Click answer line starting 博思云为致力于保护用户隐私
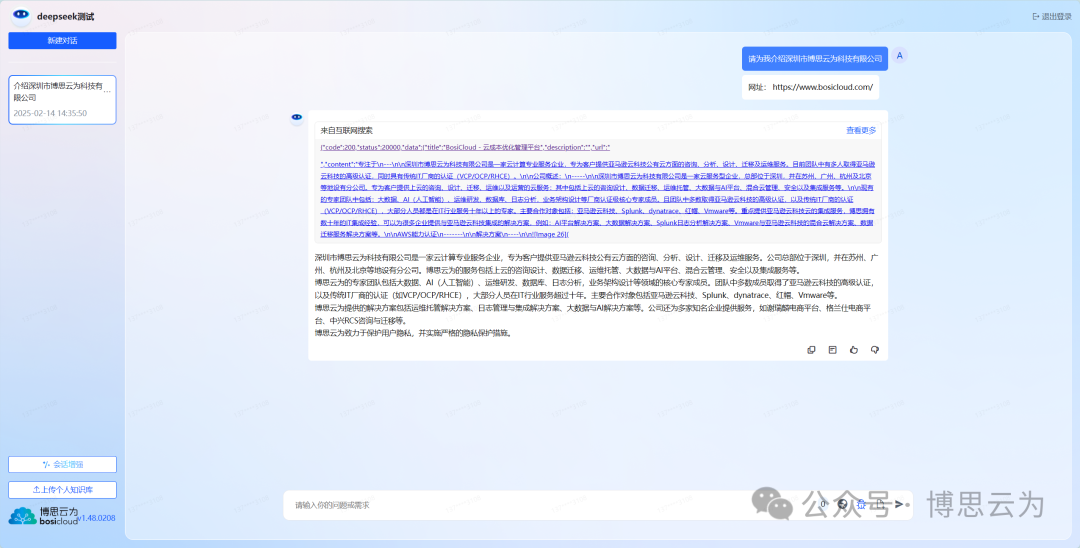Viewport: 1080px width, 548px height. pyautogui.click(x=413, y=333)
